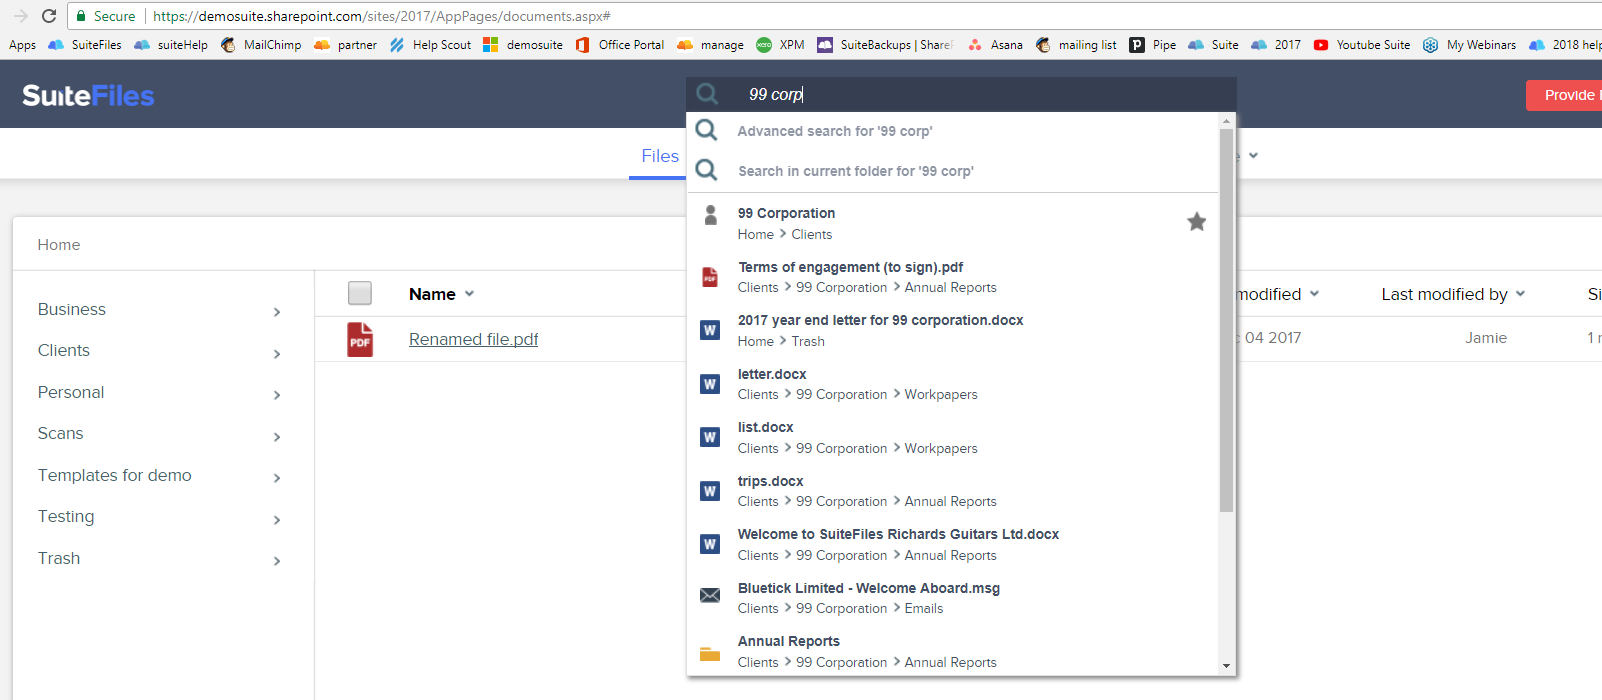Expand the Business folder chevron
1602x700 pixels.
277,312
